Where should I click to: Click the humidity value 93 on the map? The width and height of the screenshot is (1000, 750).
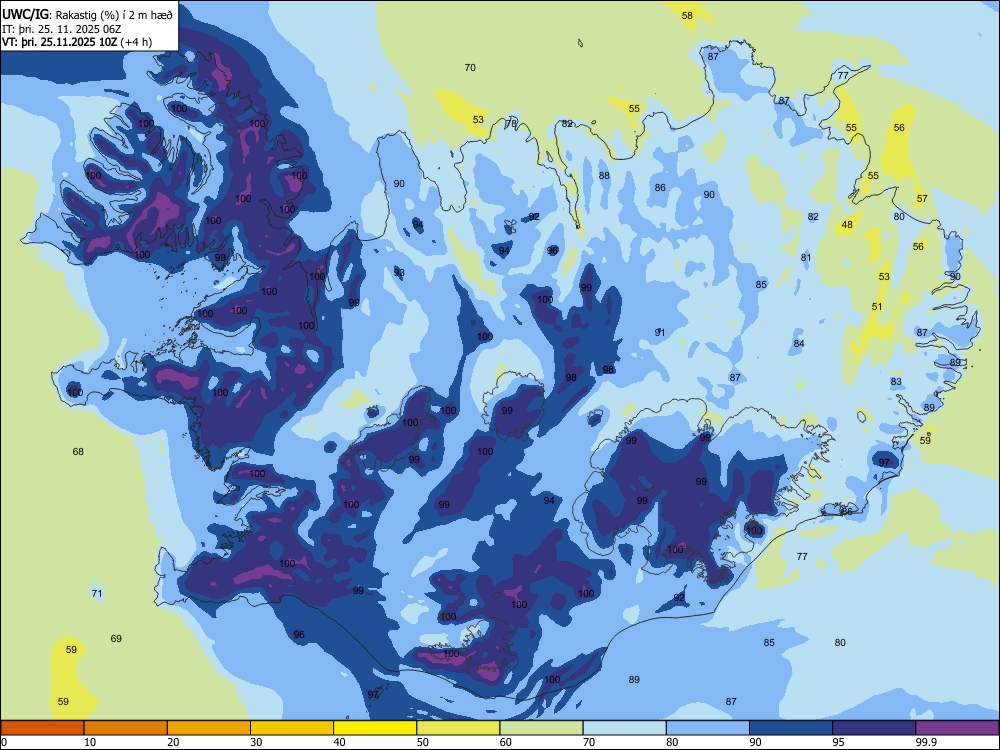click(399, 273)
